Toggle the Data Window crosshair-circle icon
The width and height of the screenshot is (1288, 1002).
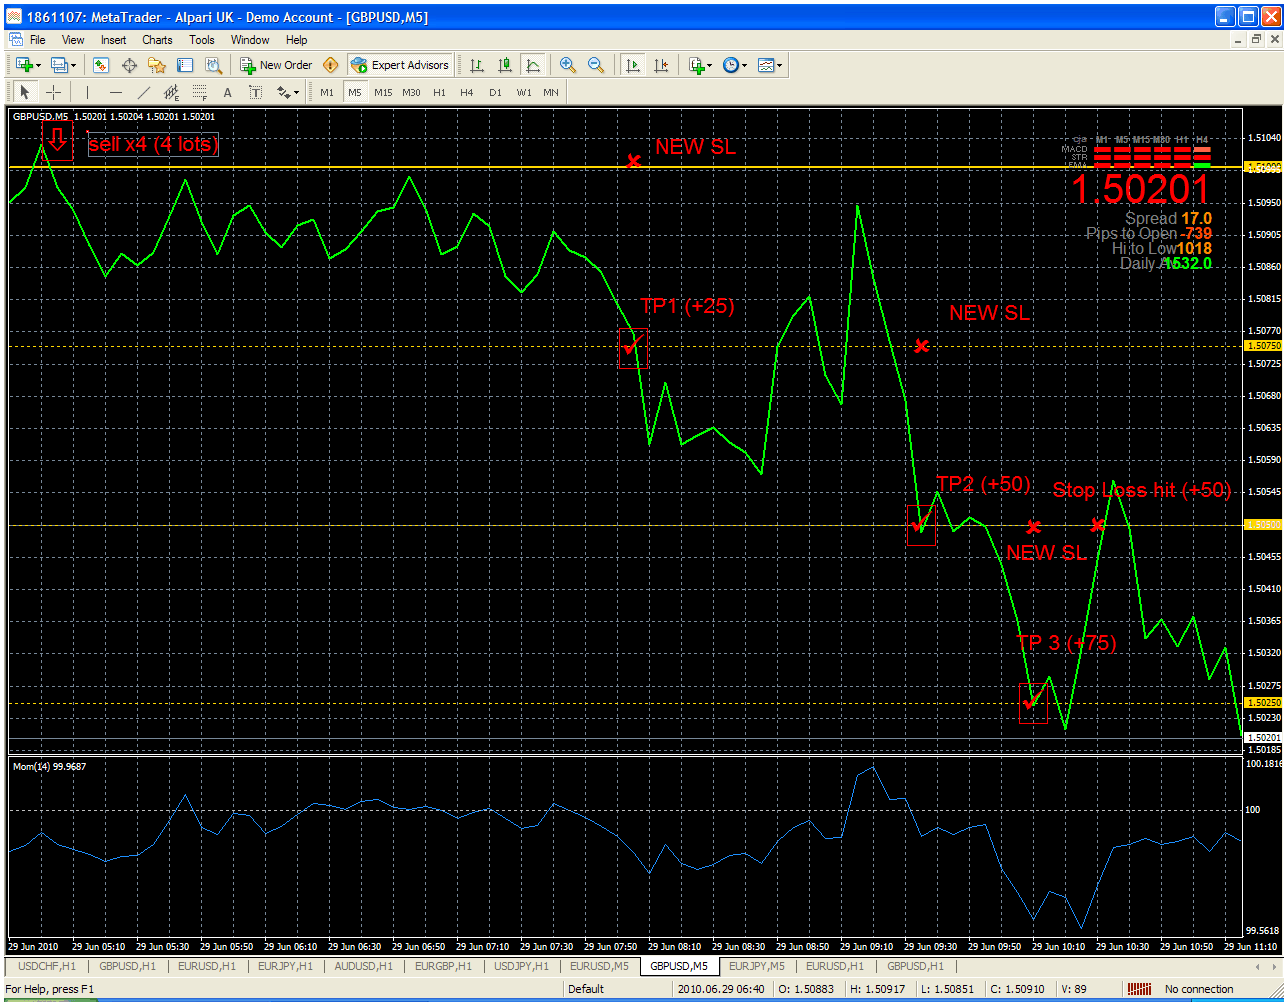coord(129,65)
